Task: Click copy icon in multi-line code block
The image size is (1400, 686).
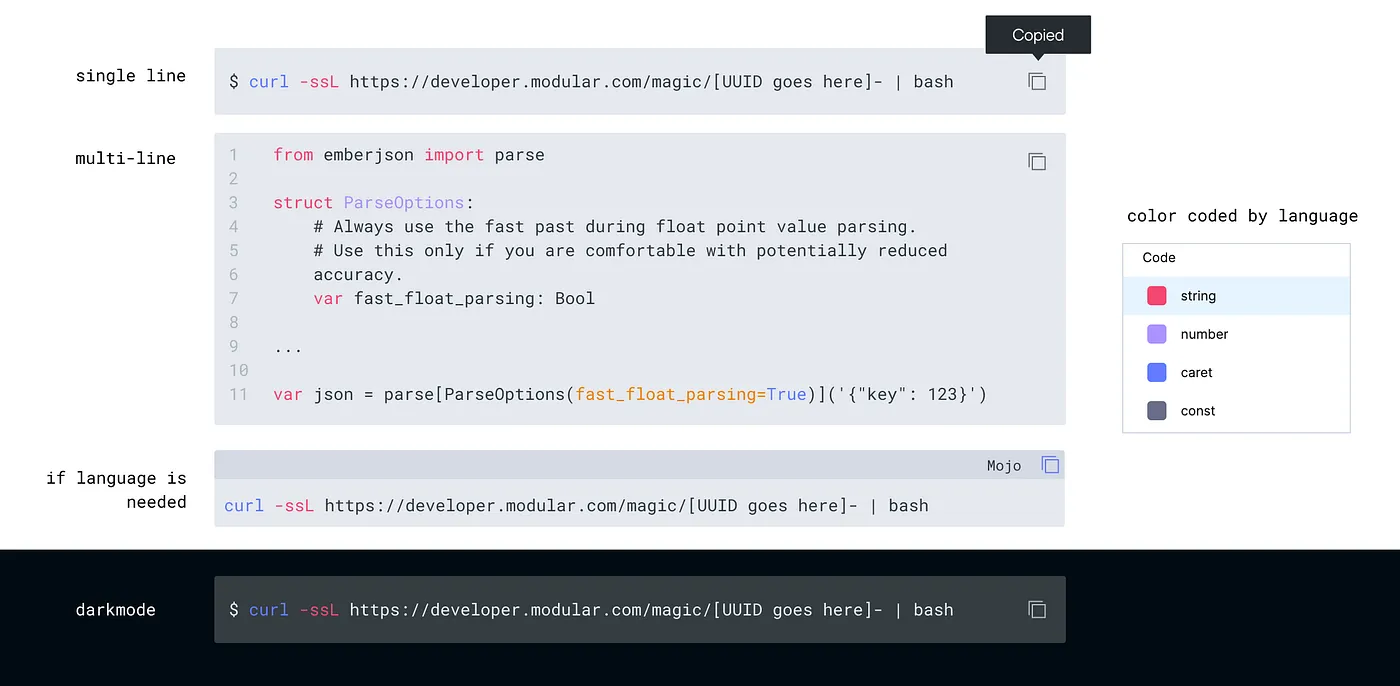Action: click(x=1037, y=161)
